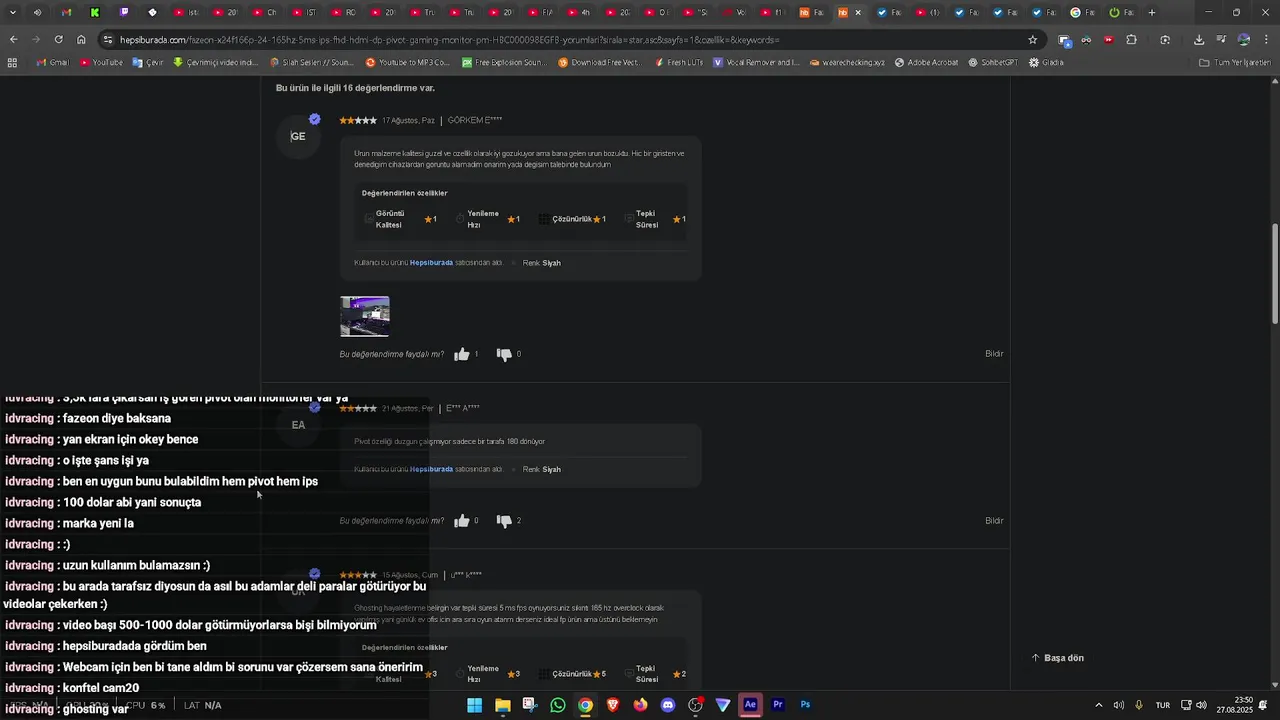Viewport: 1280px width, 720px height.
Task: Open OBS Studio from the taskbar
Action: (x=696, y=705)
